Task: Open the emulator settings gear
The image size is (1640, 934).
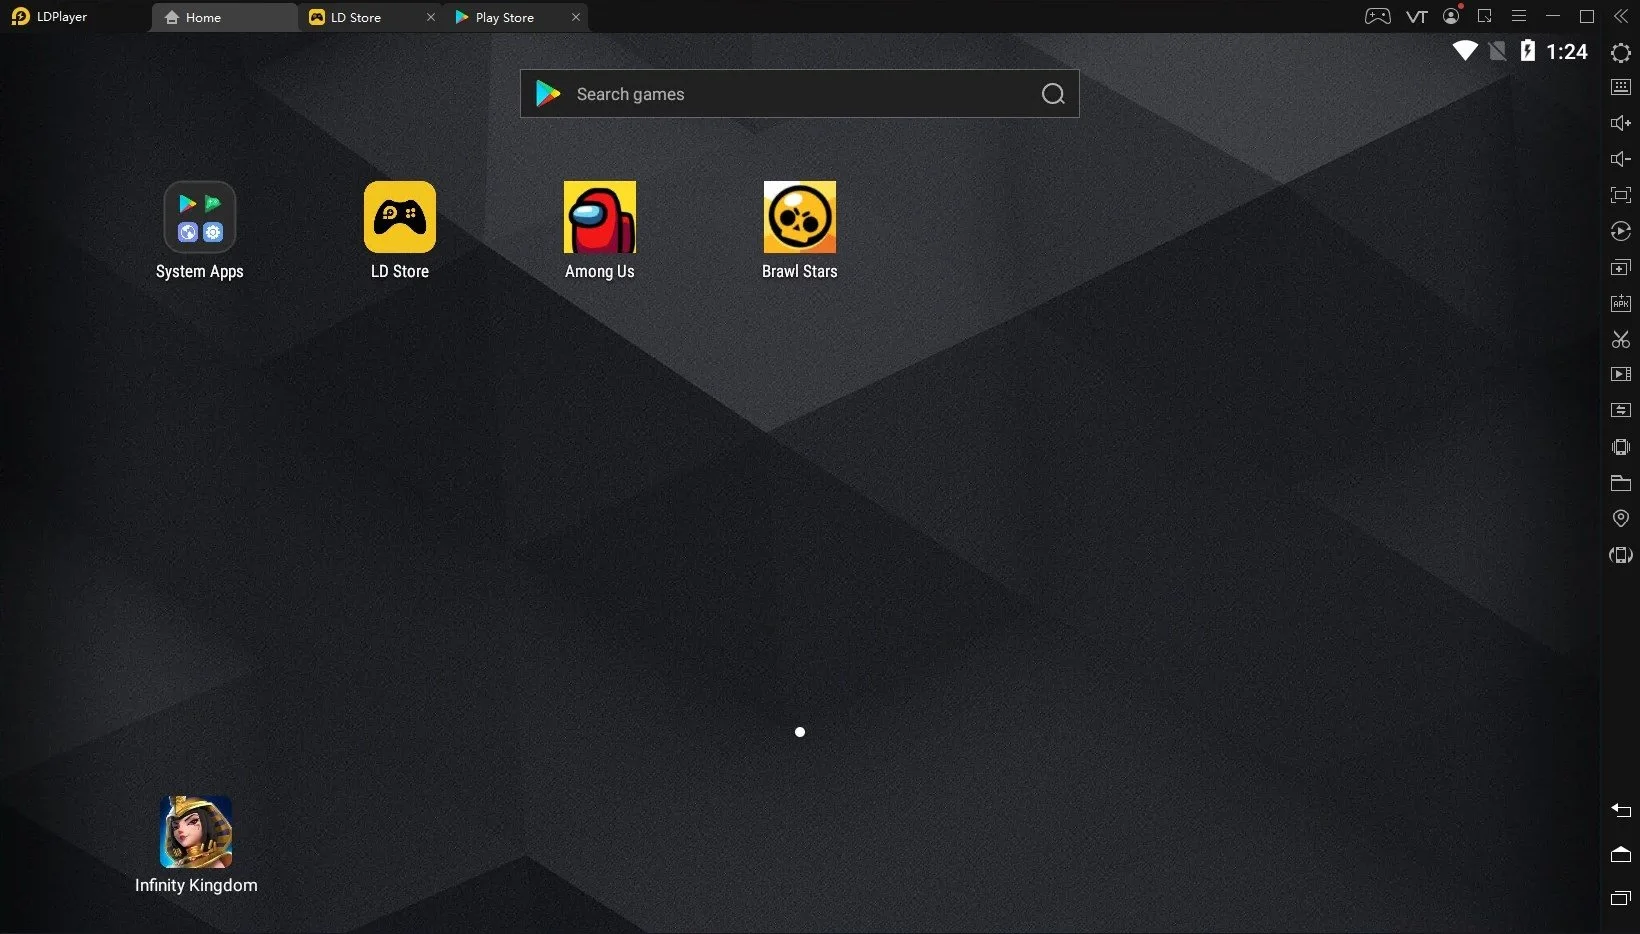Action: (1620, 53)
